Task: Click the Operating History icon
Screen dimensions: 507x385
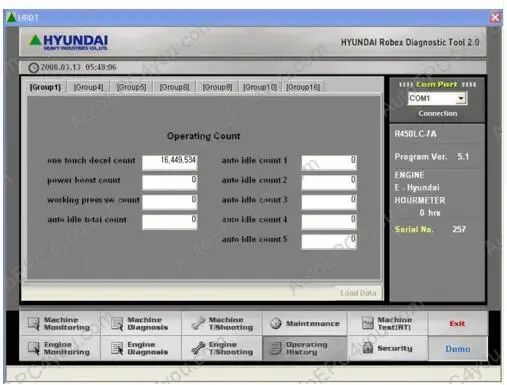Action: click(276, 348)
